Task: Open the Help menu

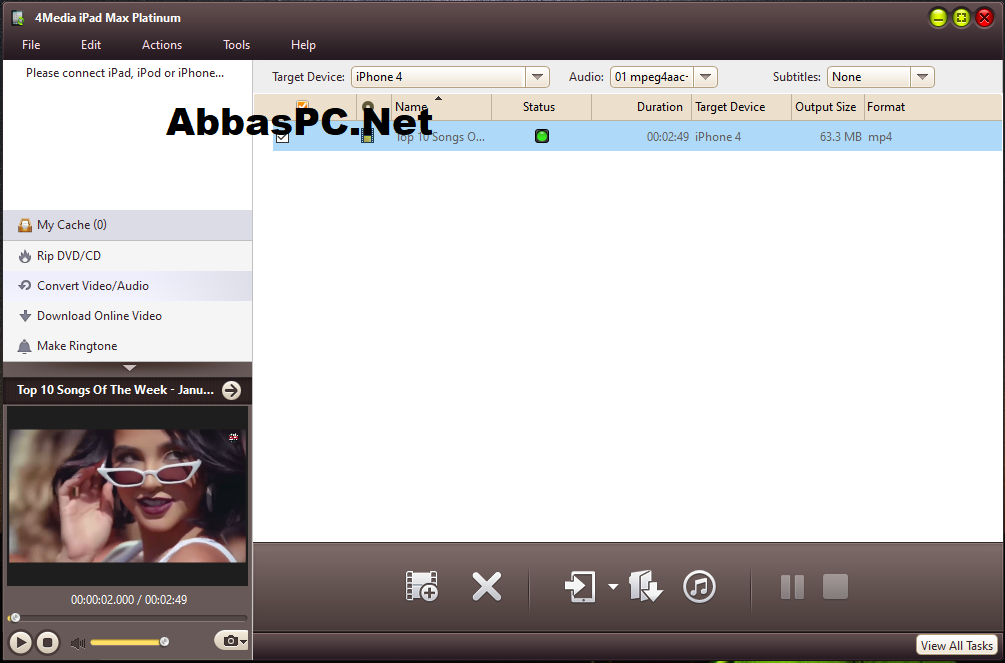Action: (x=303, y=45)
